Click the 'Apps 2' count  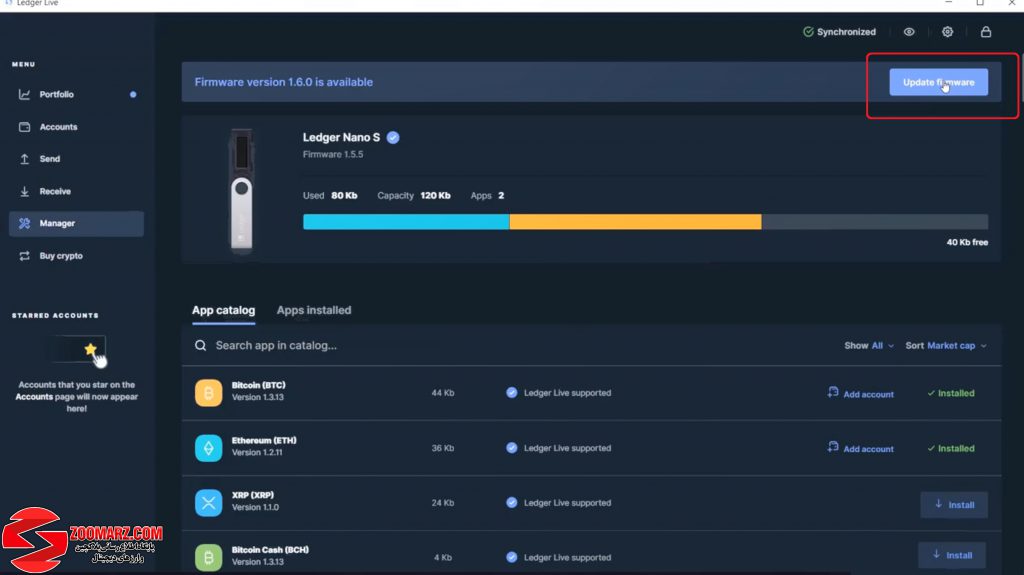click(x=487, y=195)
